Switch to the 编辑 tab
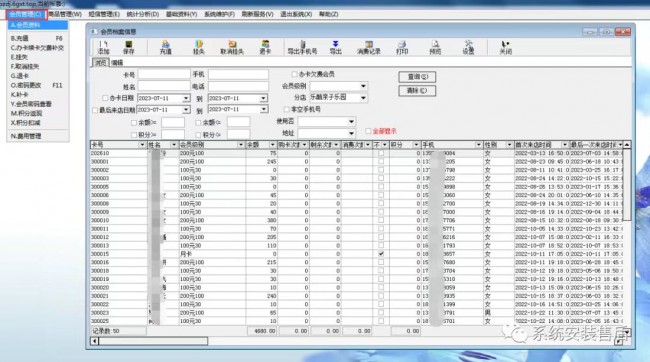The image size is (650, 362). pos(117,63)
